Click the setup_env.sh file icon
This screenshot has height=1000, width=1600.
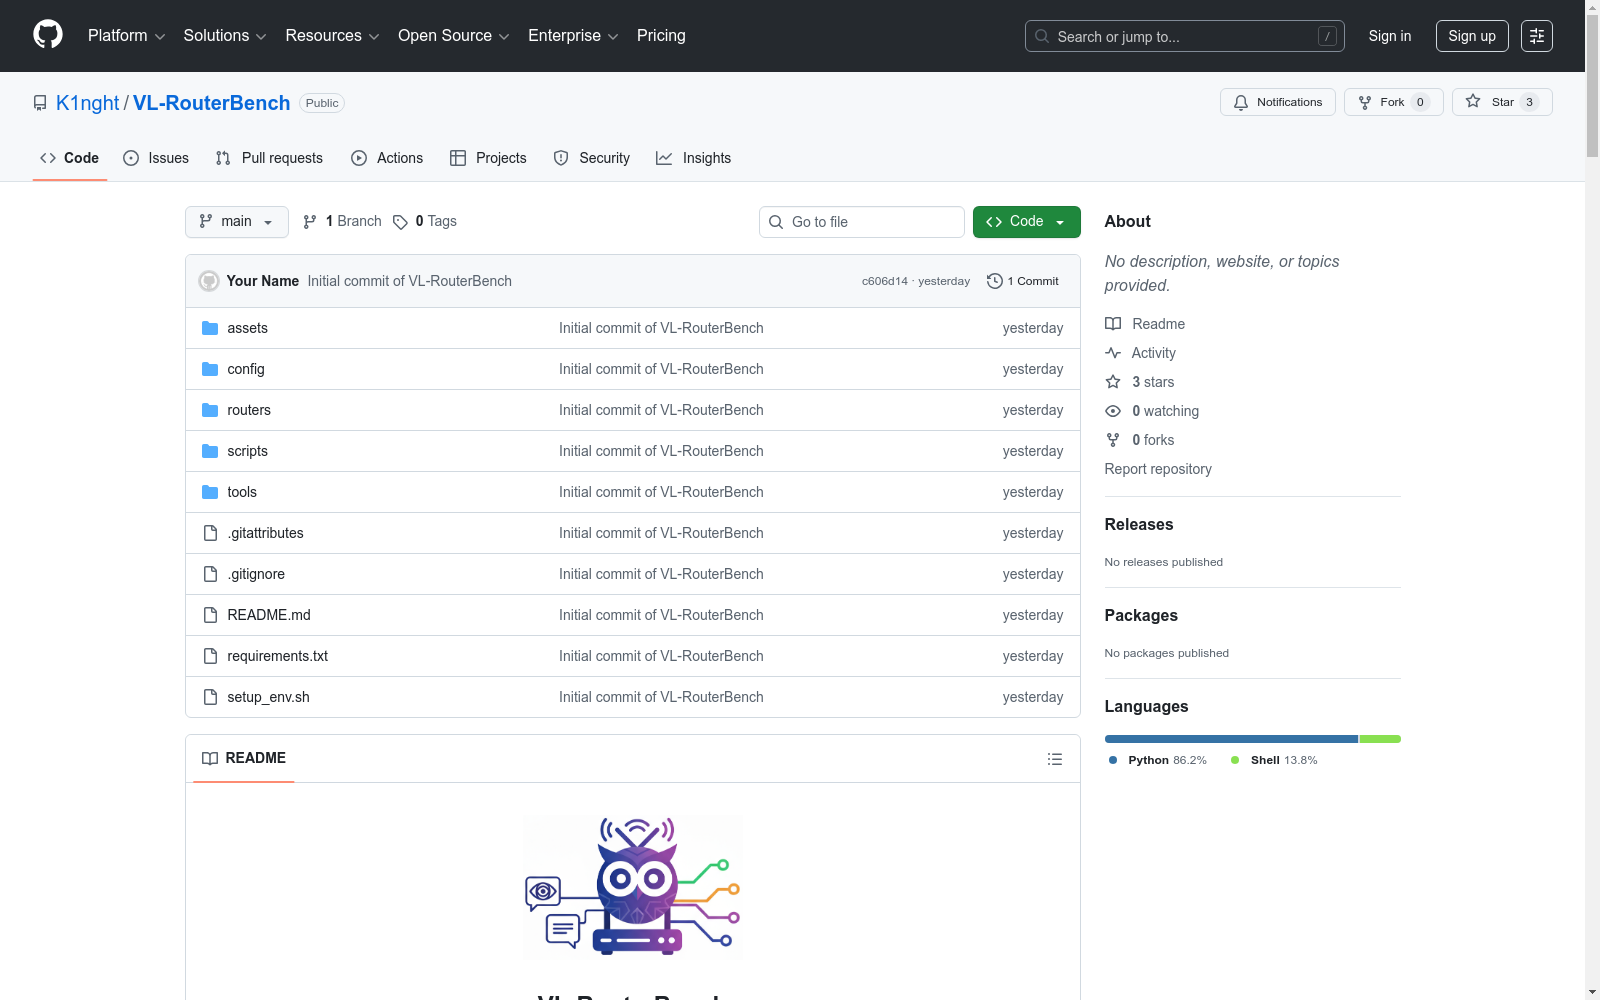210,697
